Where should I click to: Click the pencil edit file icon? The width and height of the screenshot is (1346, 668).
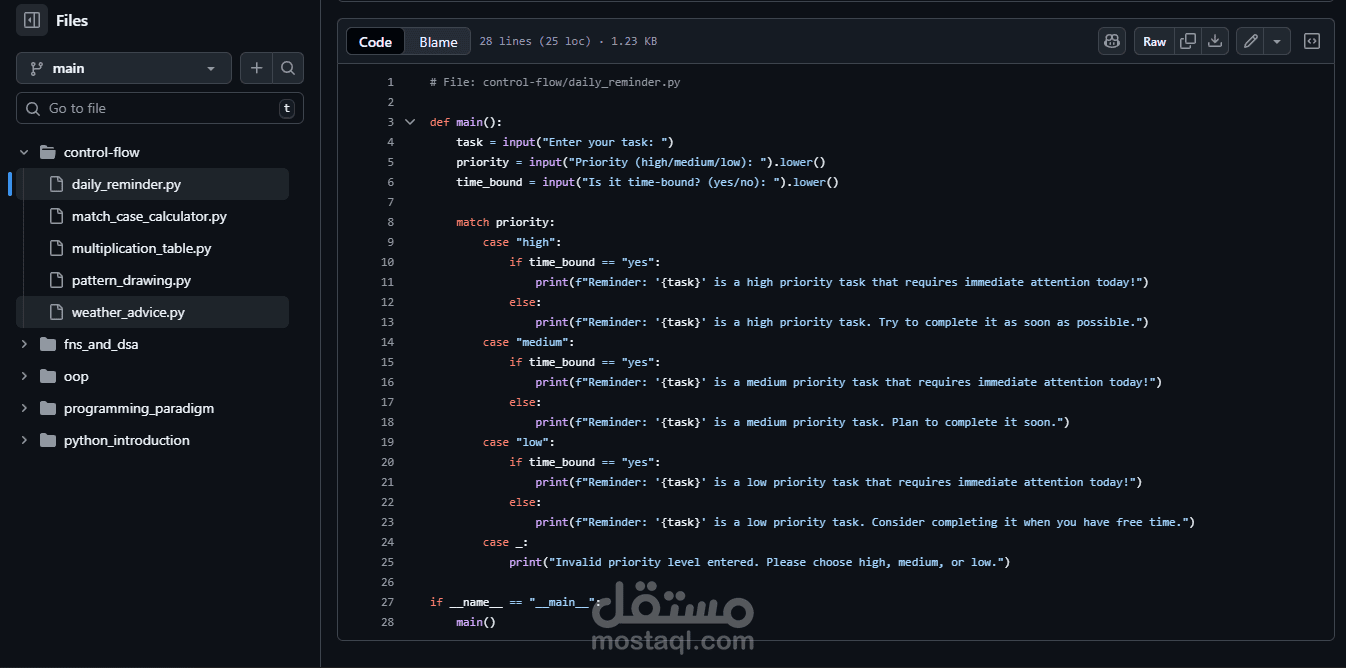1250,41
